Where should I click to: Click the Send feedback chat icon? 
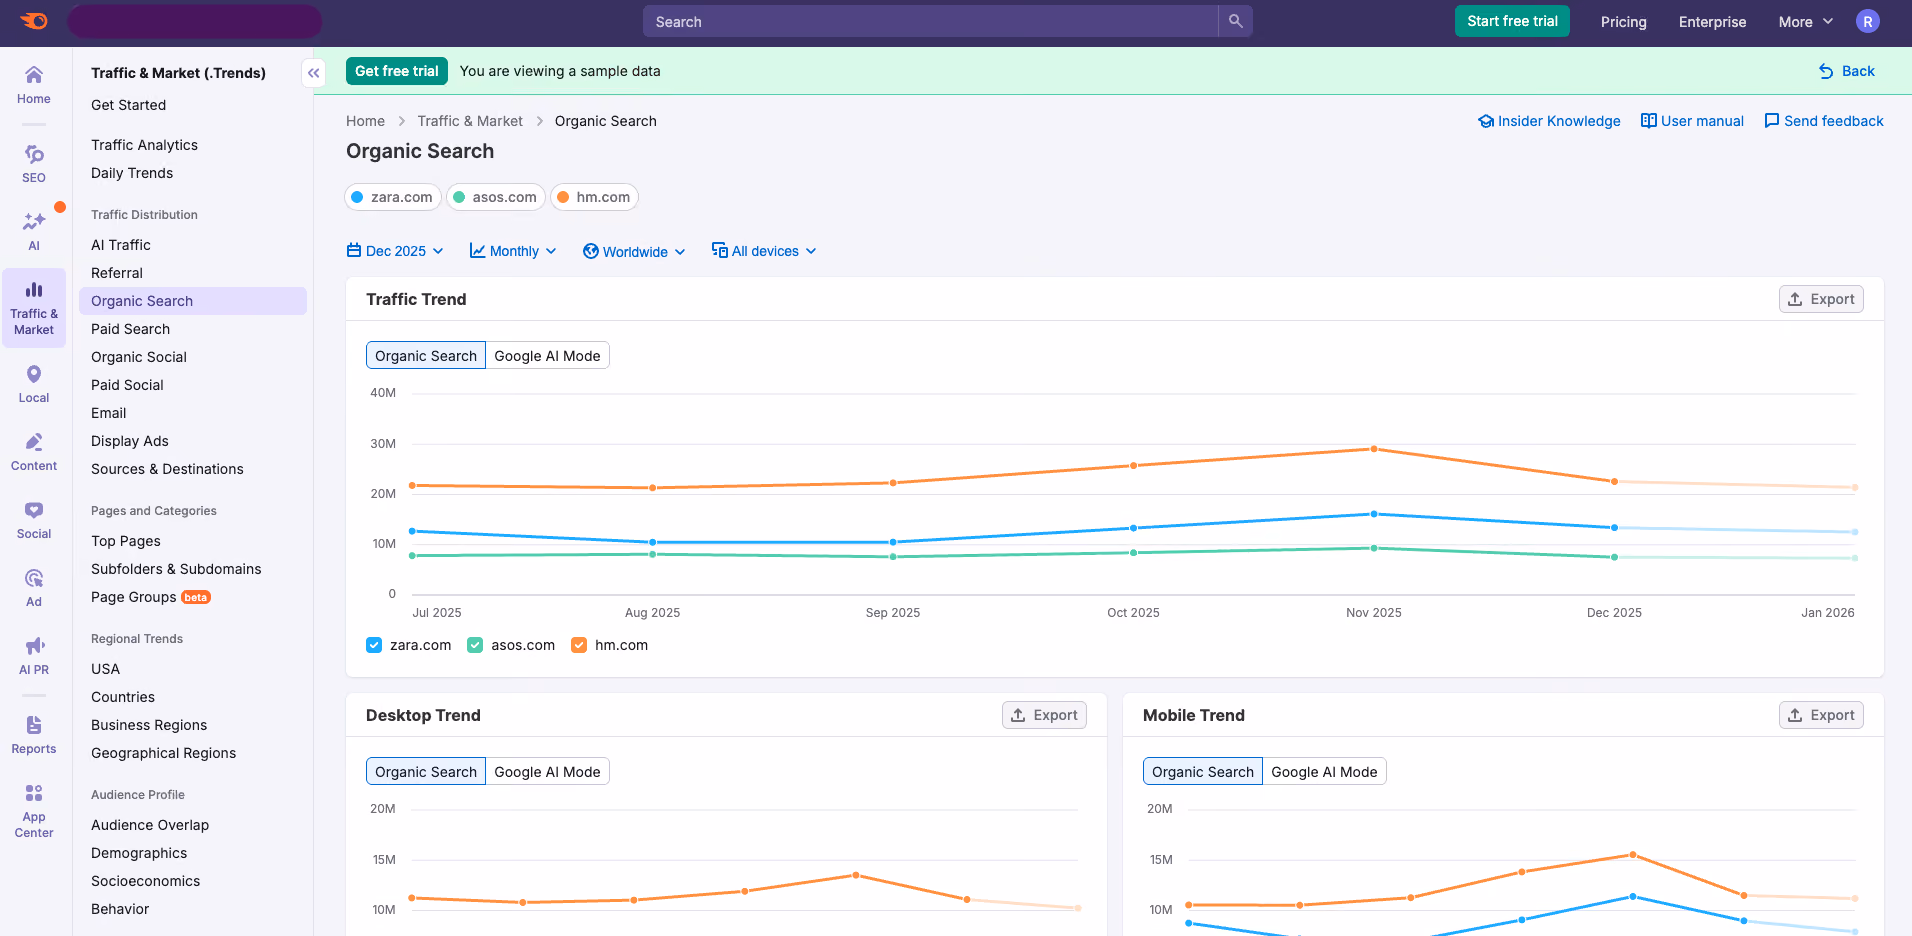tap(1772, 121)
